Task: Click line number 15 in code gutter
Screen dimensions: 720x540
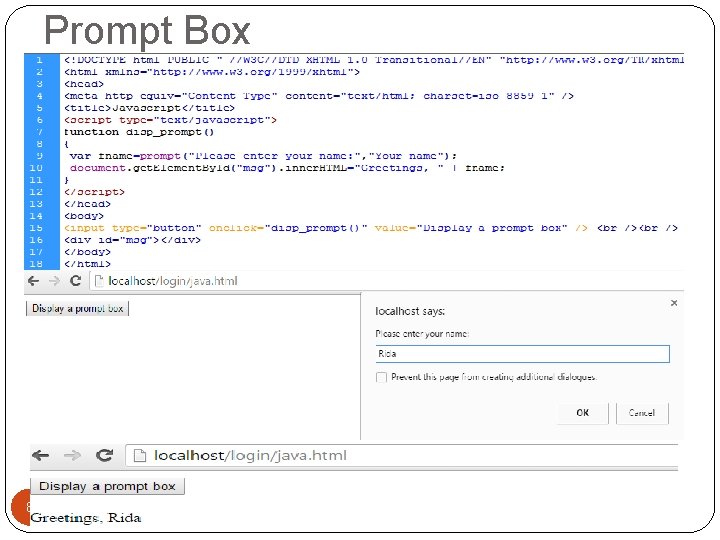Action: pos(36,228)
